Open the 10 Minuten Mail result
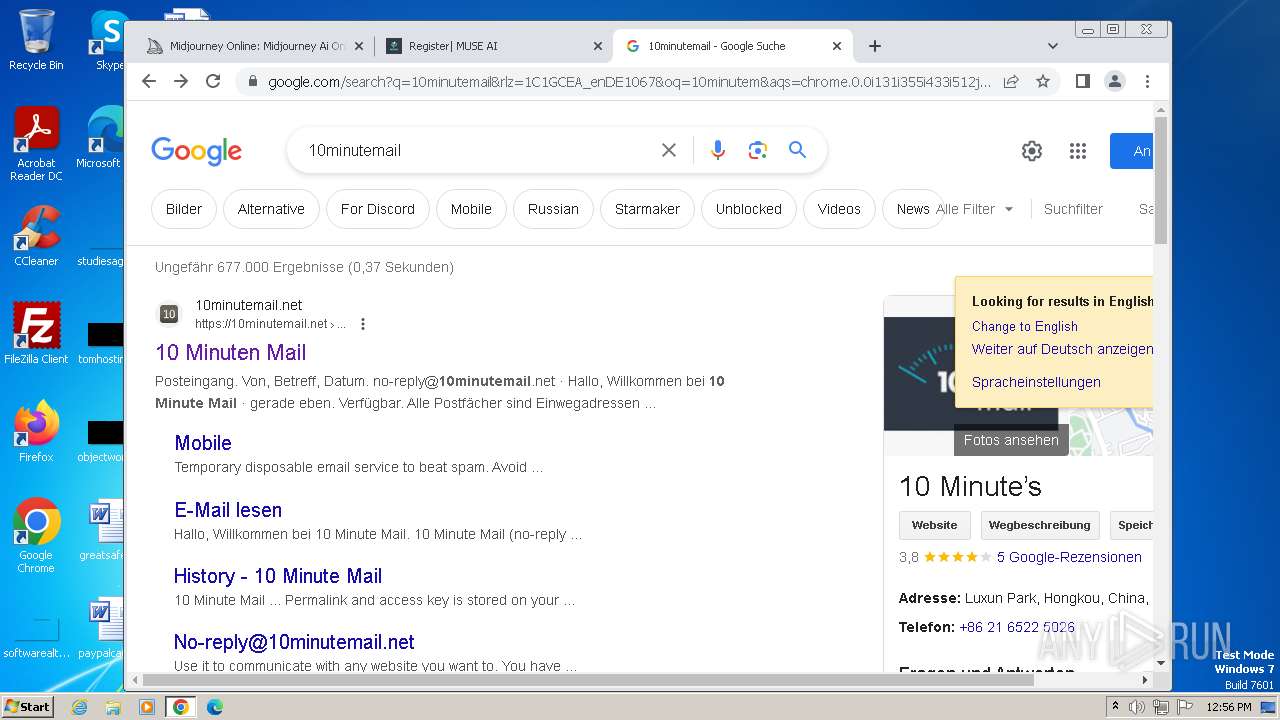This screenshot has height=720, width=1280. tap(231, 352)
